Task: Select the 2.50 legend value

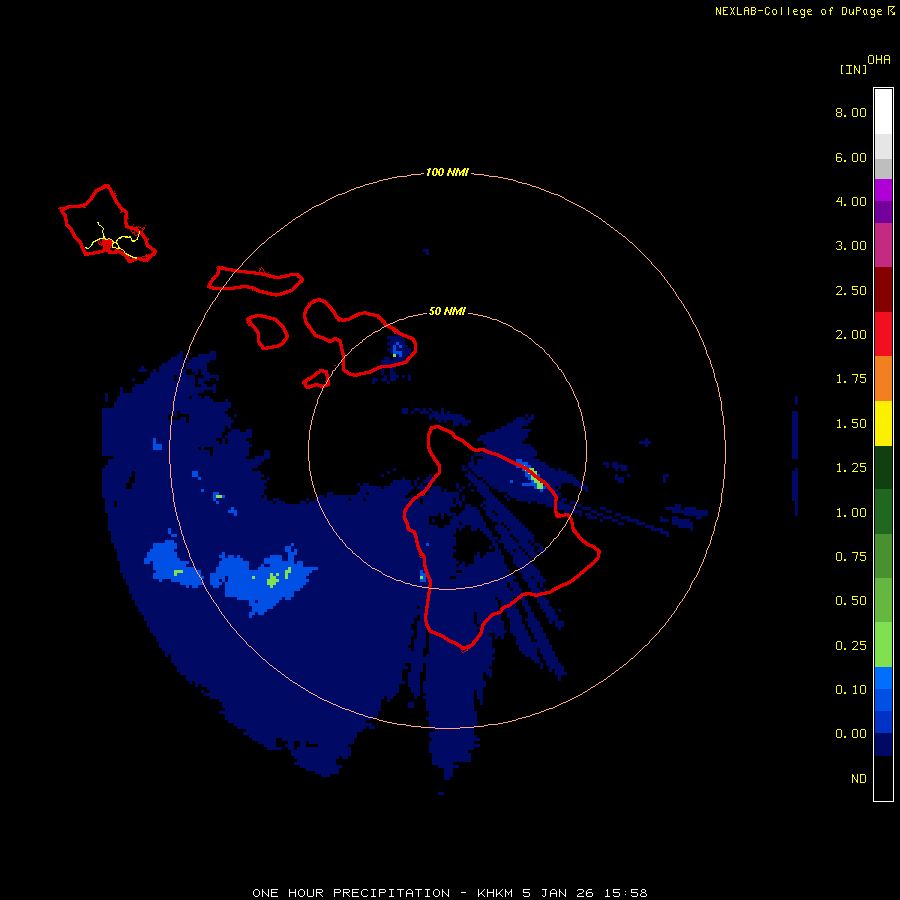Action: (851, 290)
